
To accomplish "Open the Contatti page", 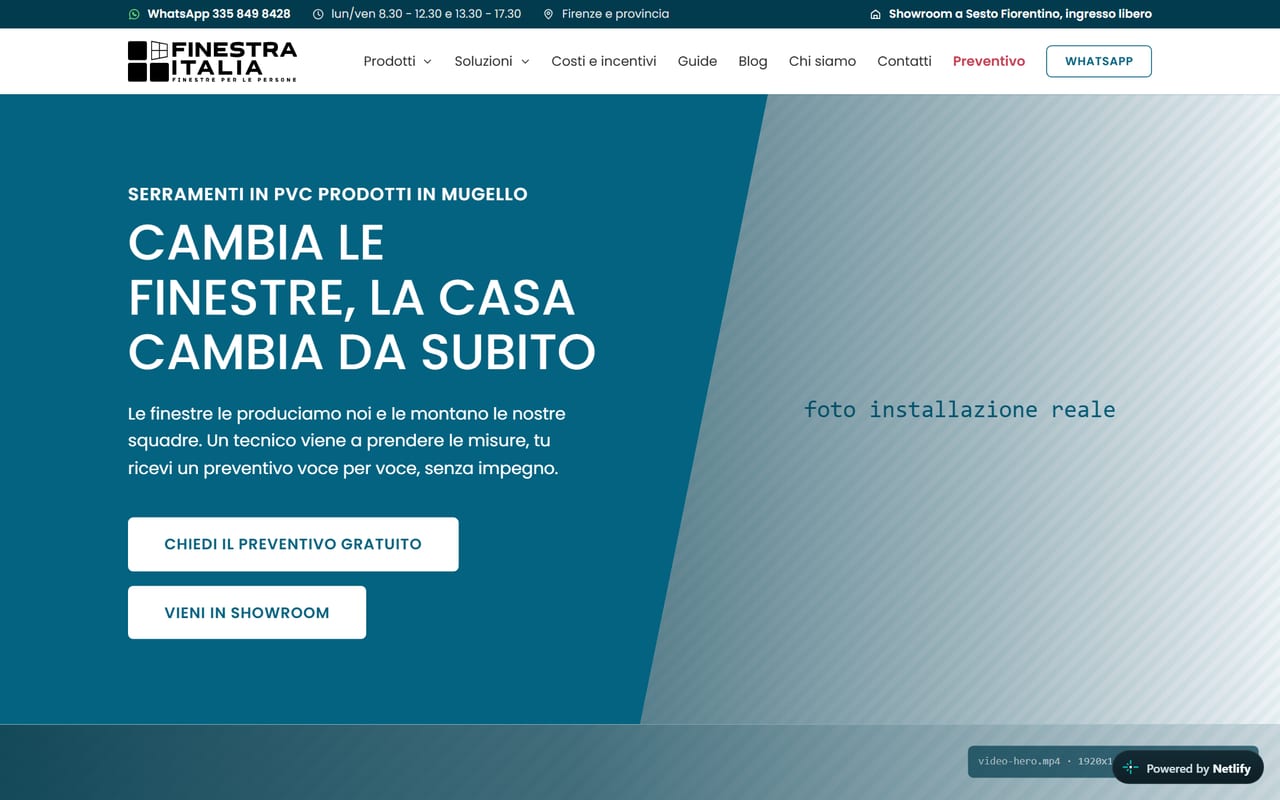I will [x=904, y=61].
